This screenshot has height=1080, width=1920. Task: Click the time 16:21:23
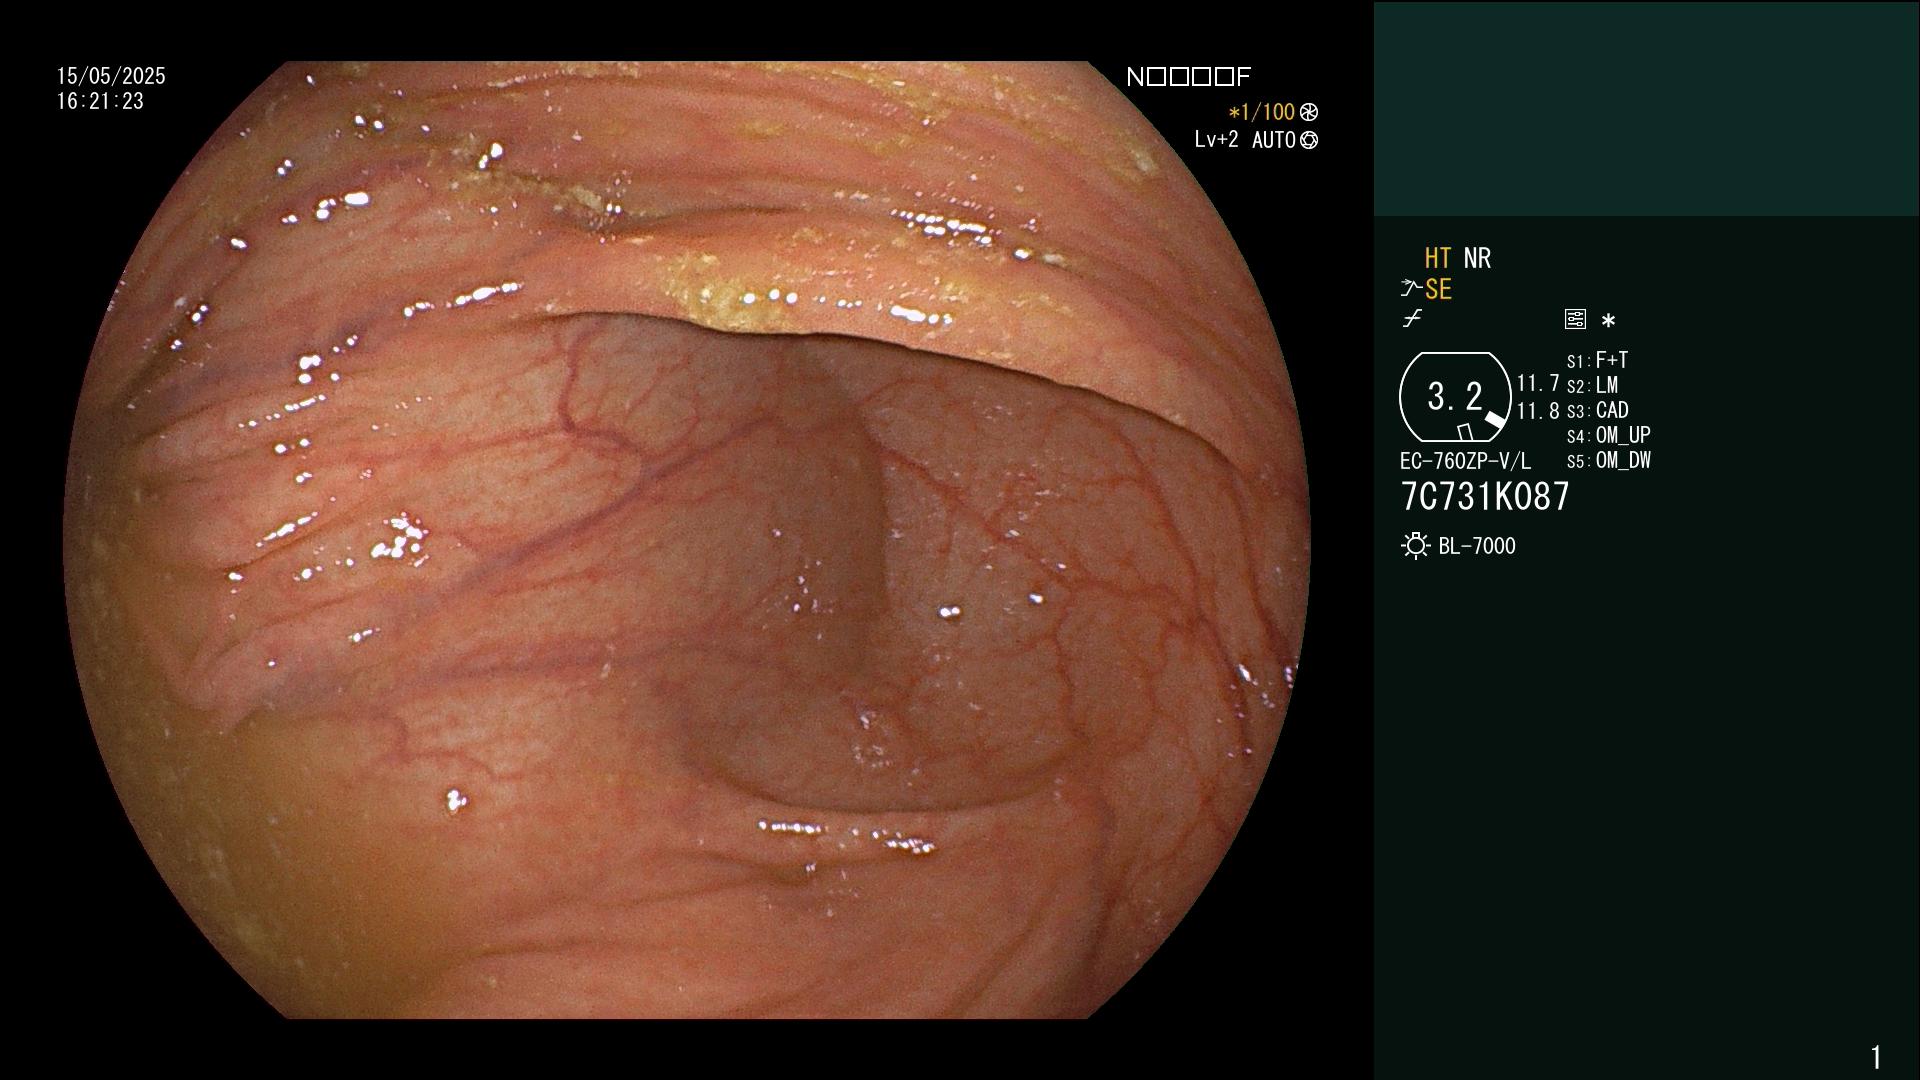point(100,101)
